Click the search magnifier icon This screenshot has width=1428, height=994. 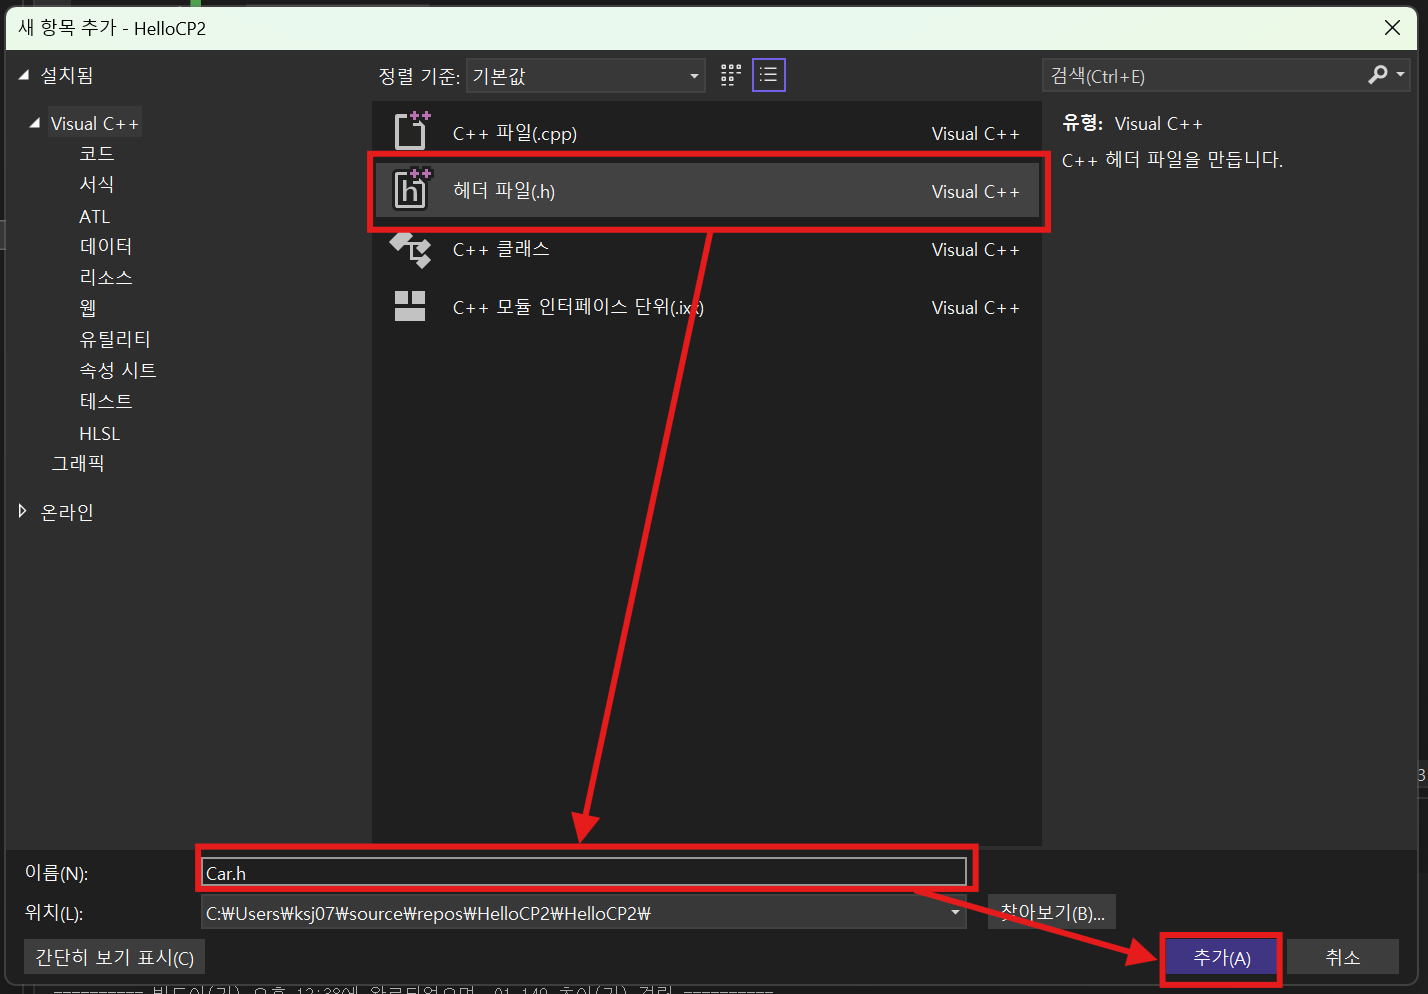click(1378, 75)
